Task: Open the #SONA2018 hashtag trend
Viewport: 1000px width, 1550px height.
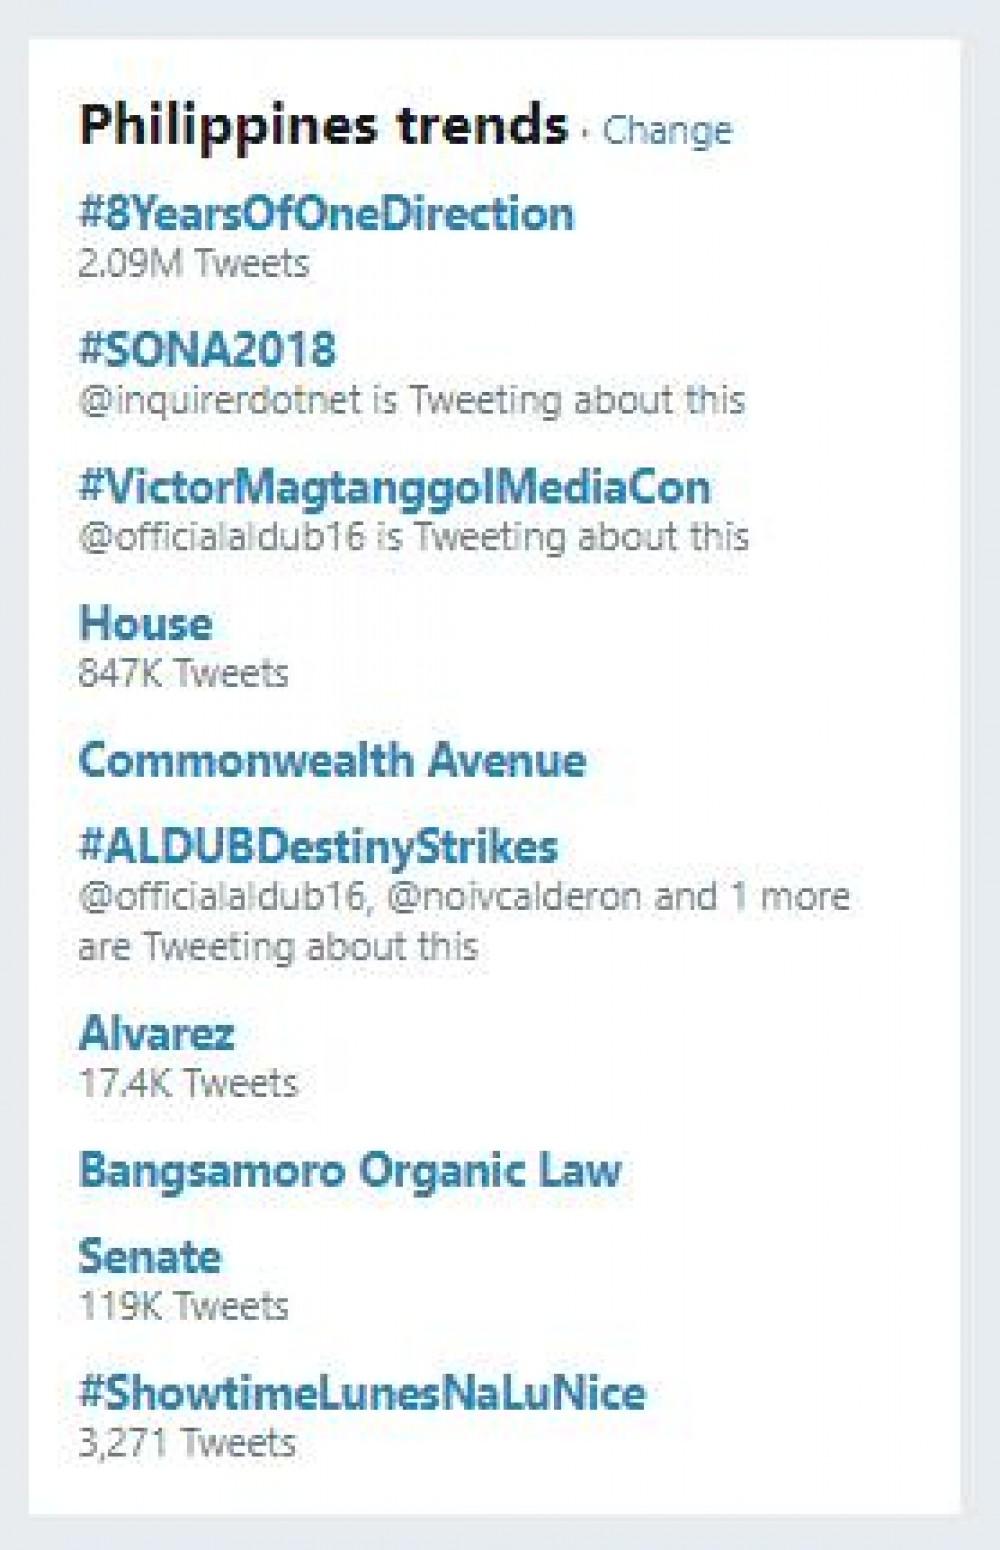Action: (207, 350)
